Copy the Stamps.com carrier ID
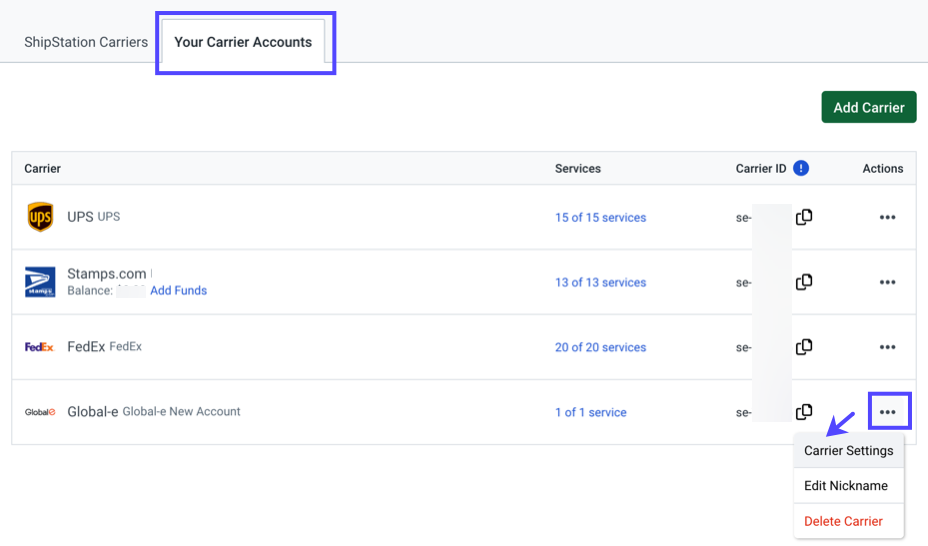 [x=803, y=282]
